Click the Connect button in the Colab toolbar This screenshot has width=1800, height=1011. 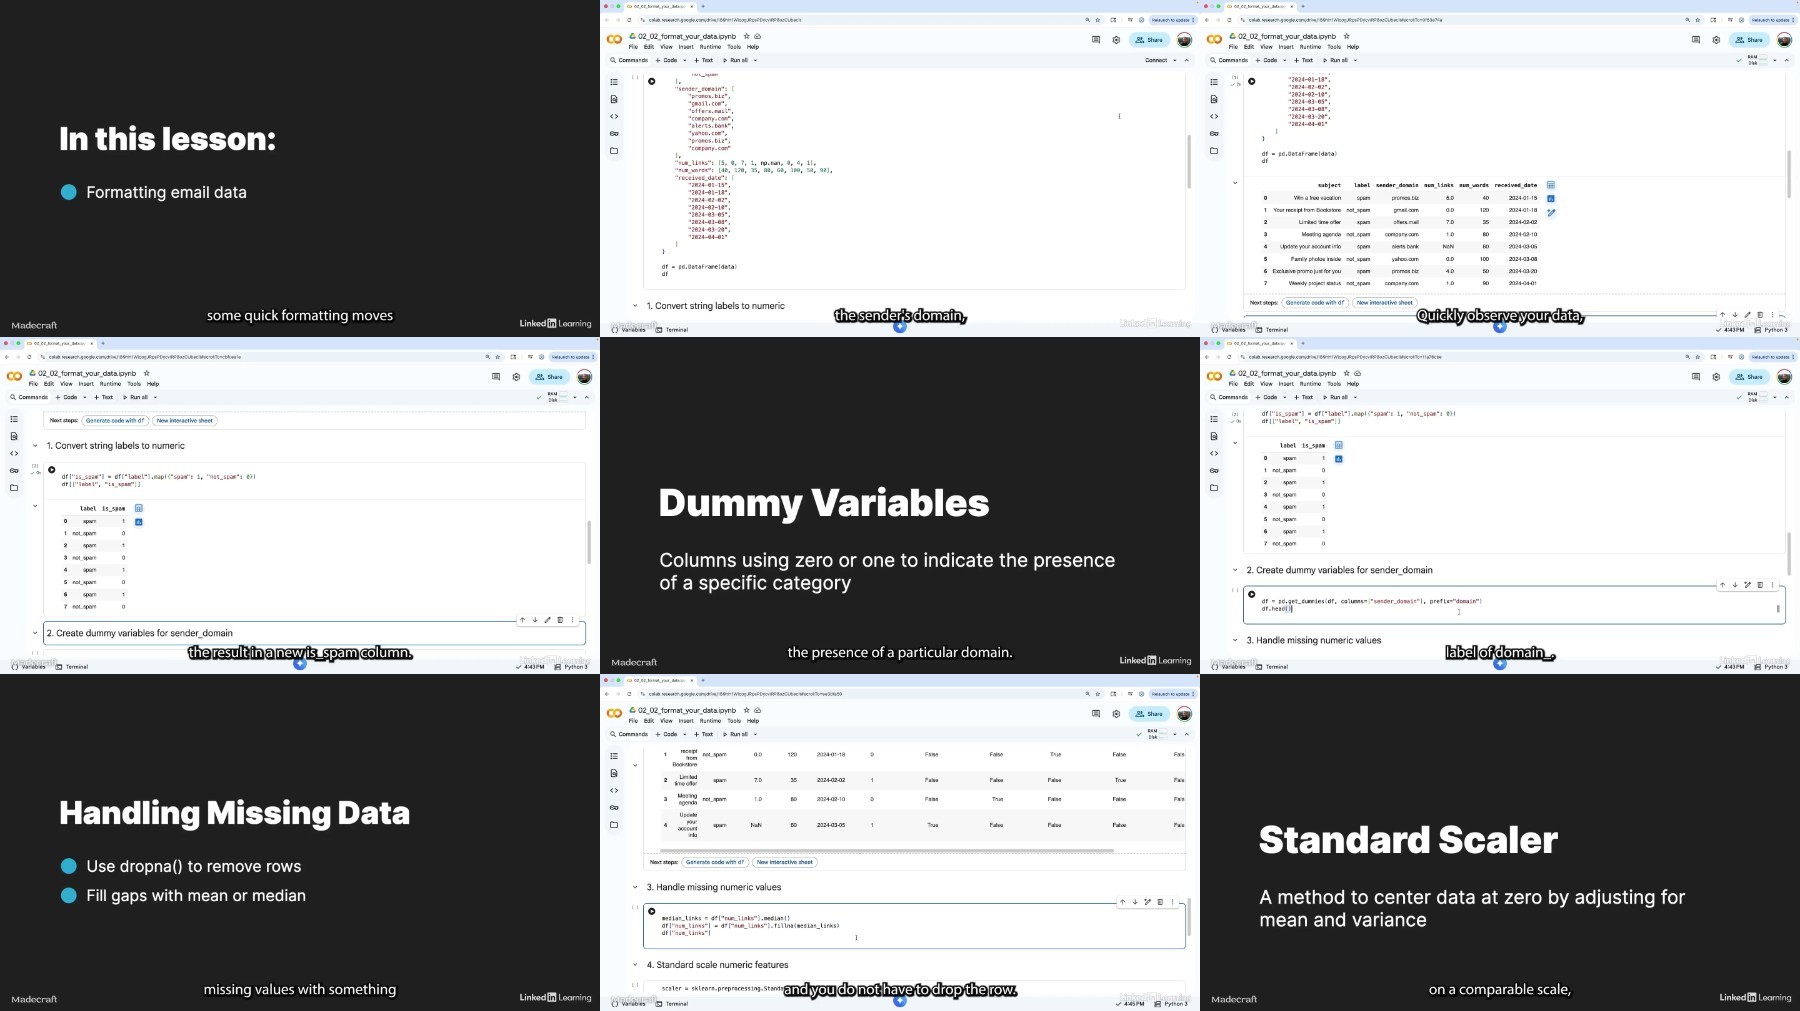coord(1156,60)
